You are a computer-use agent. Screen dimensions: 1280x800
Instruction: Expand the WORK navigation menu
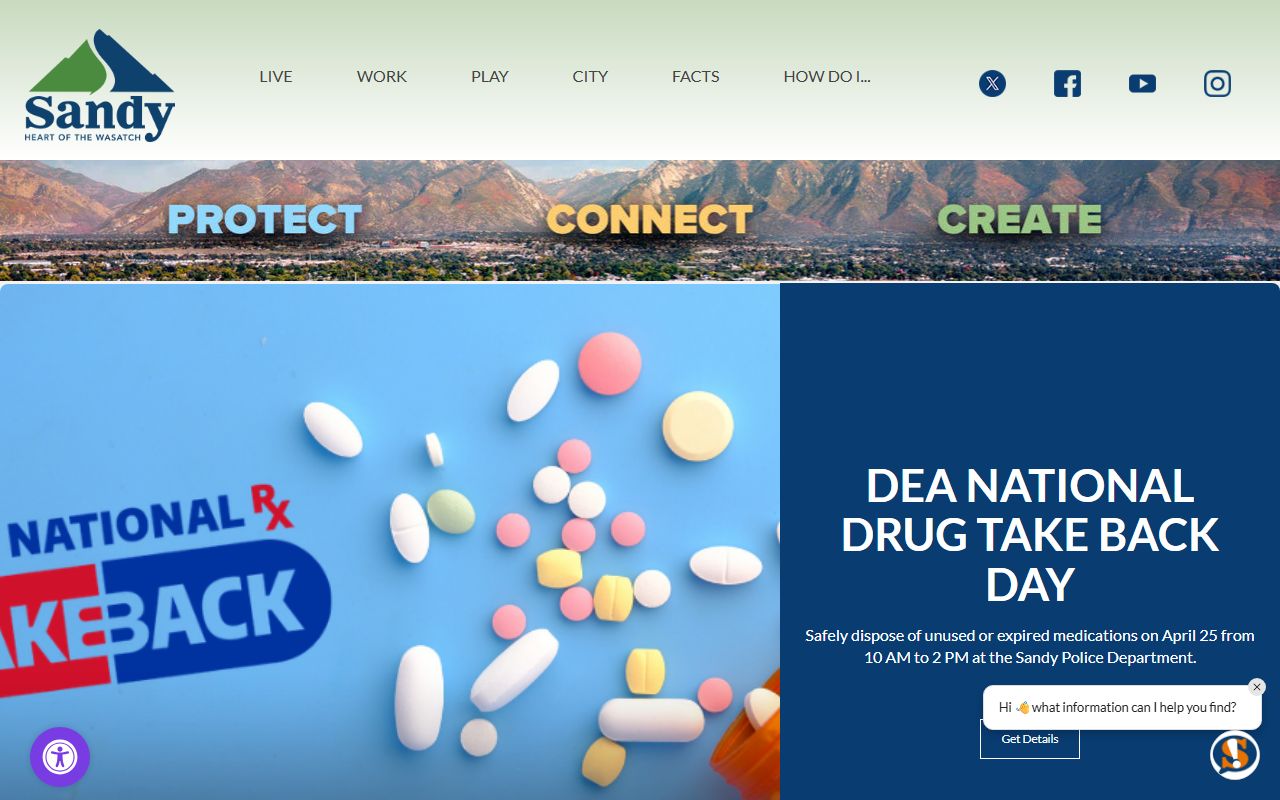(382, 76)
